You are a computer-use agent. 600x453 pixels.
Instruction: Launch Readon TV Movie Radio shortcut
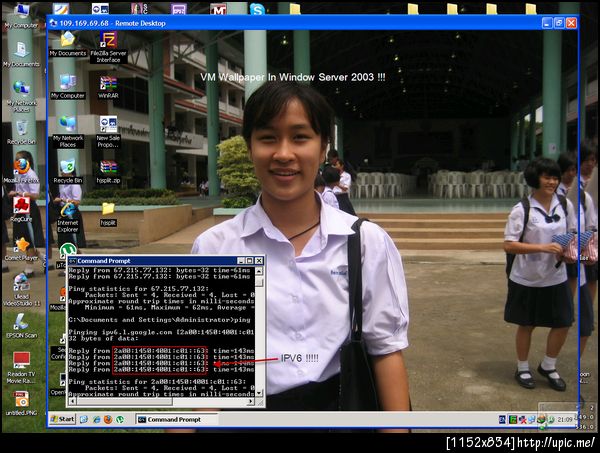pos(21,367)
